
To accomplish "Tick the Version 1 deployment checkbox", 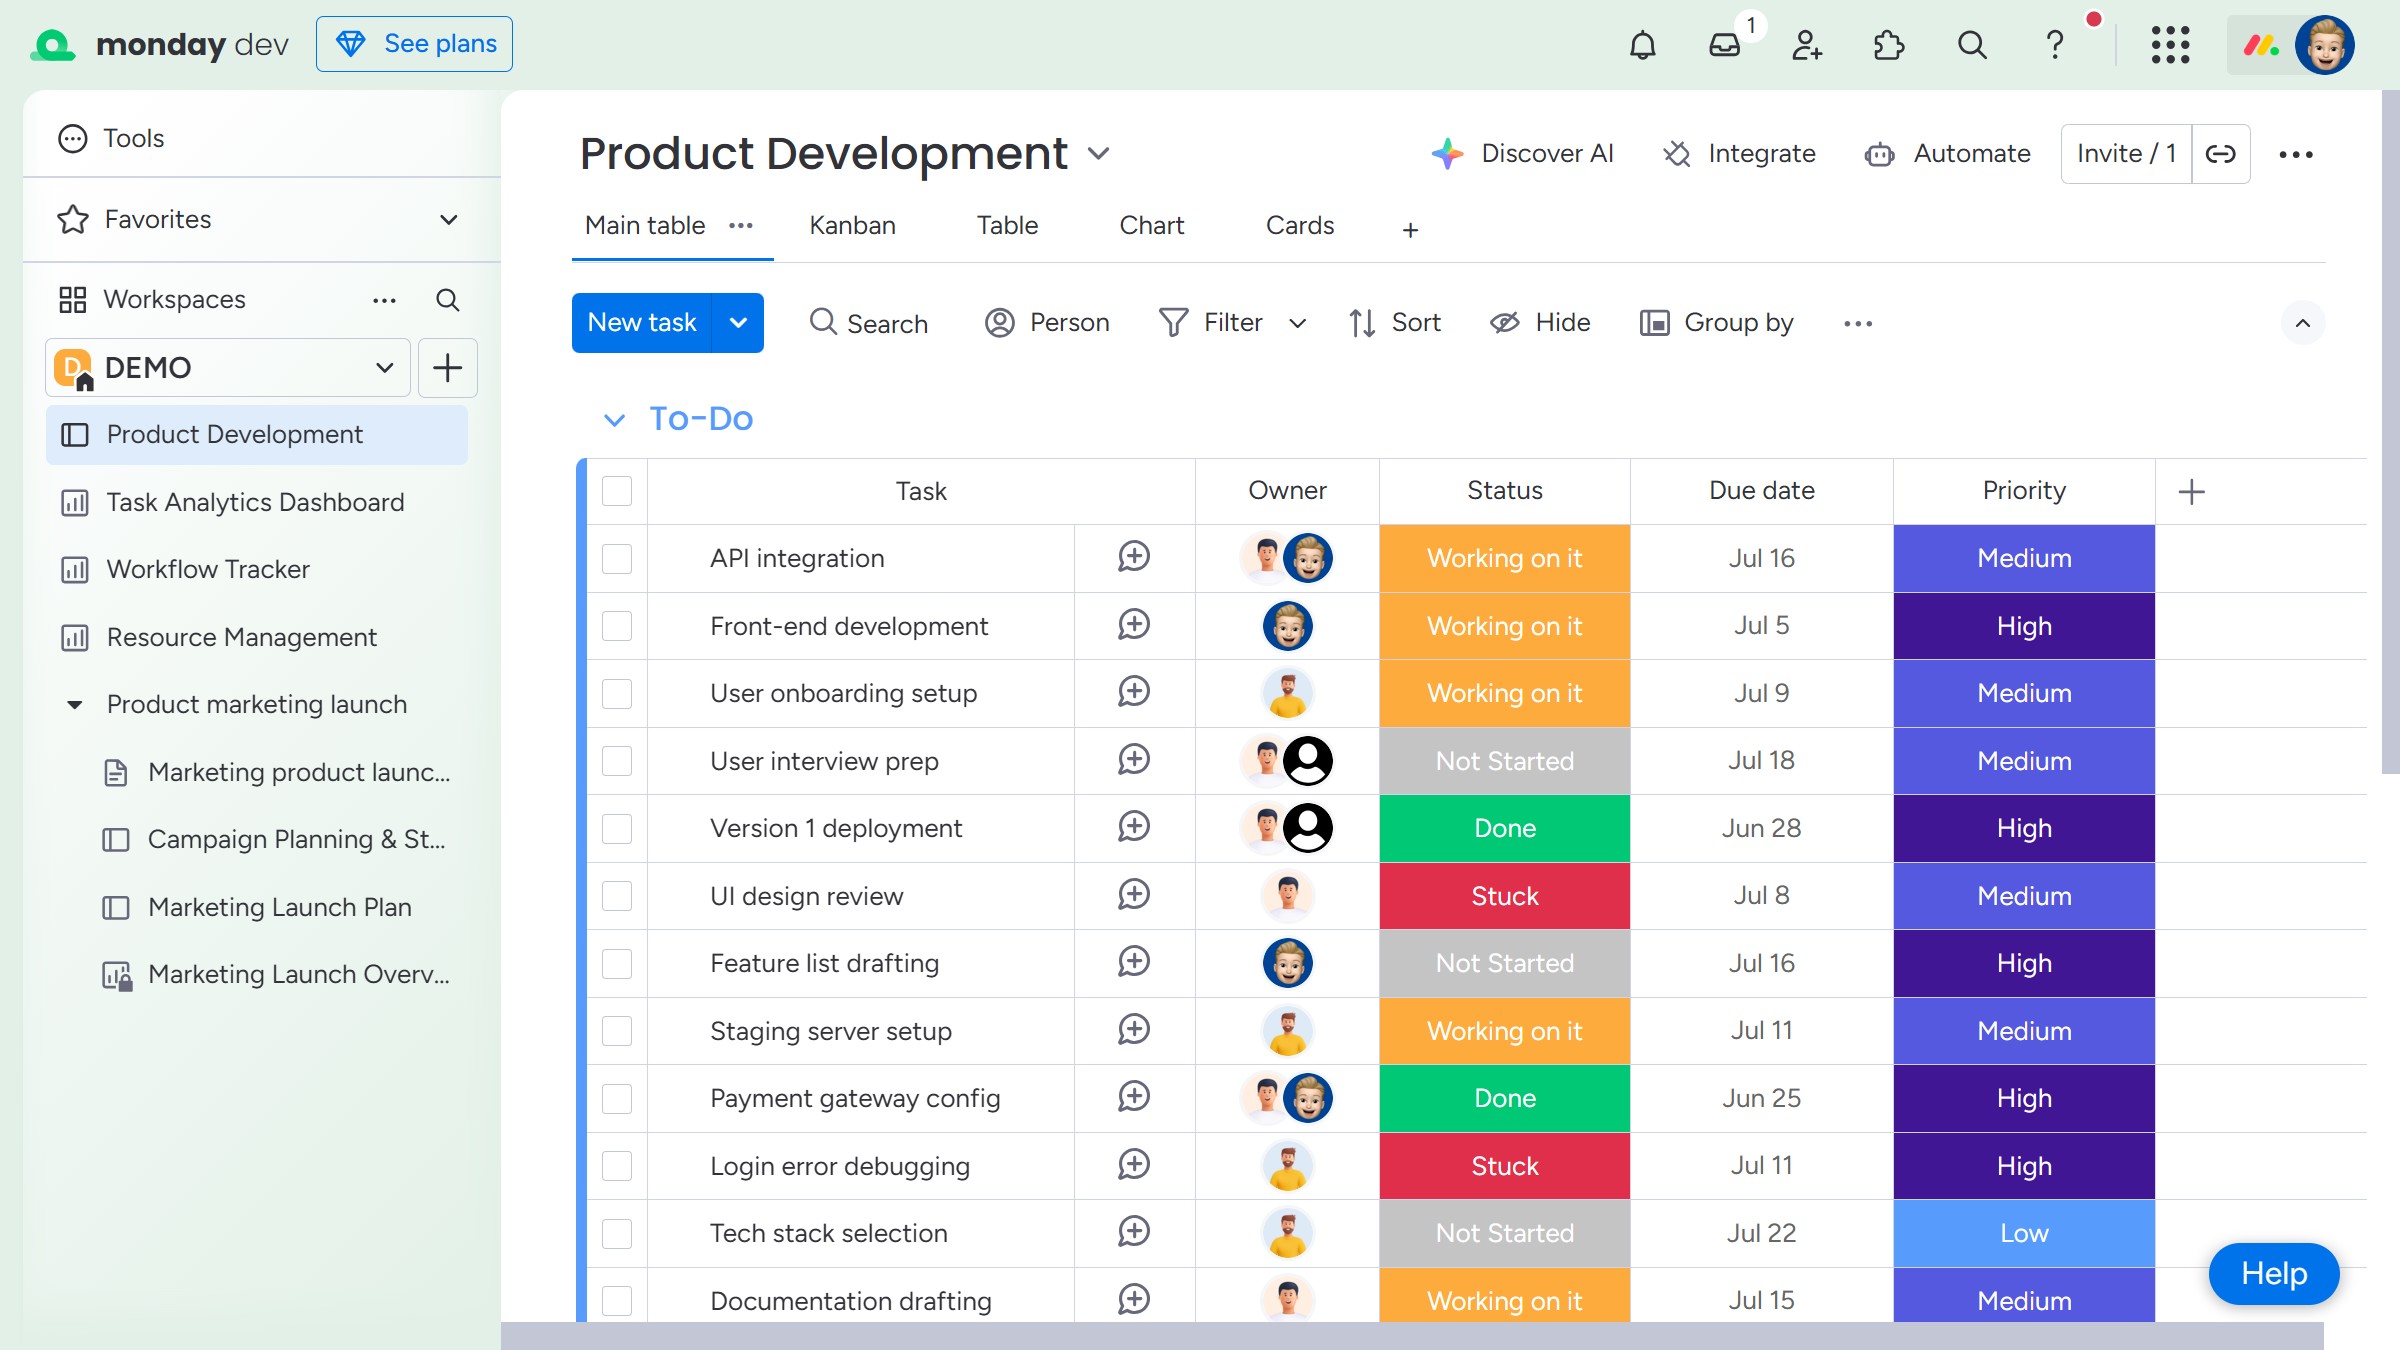I will pyautogui.click(x=617, y=828).
